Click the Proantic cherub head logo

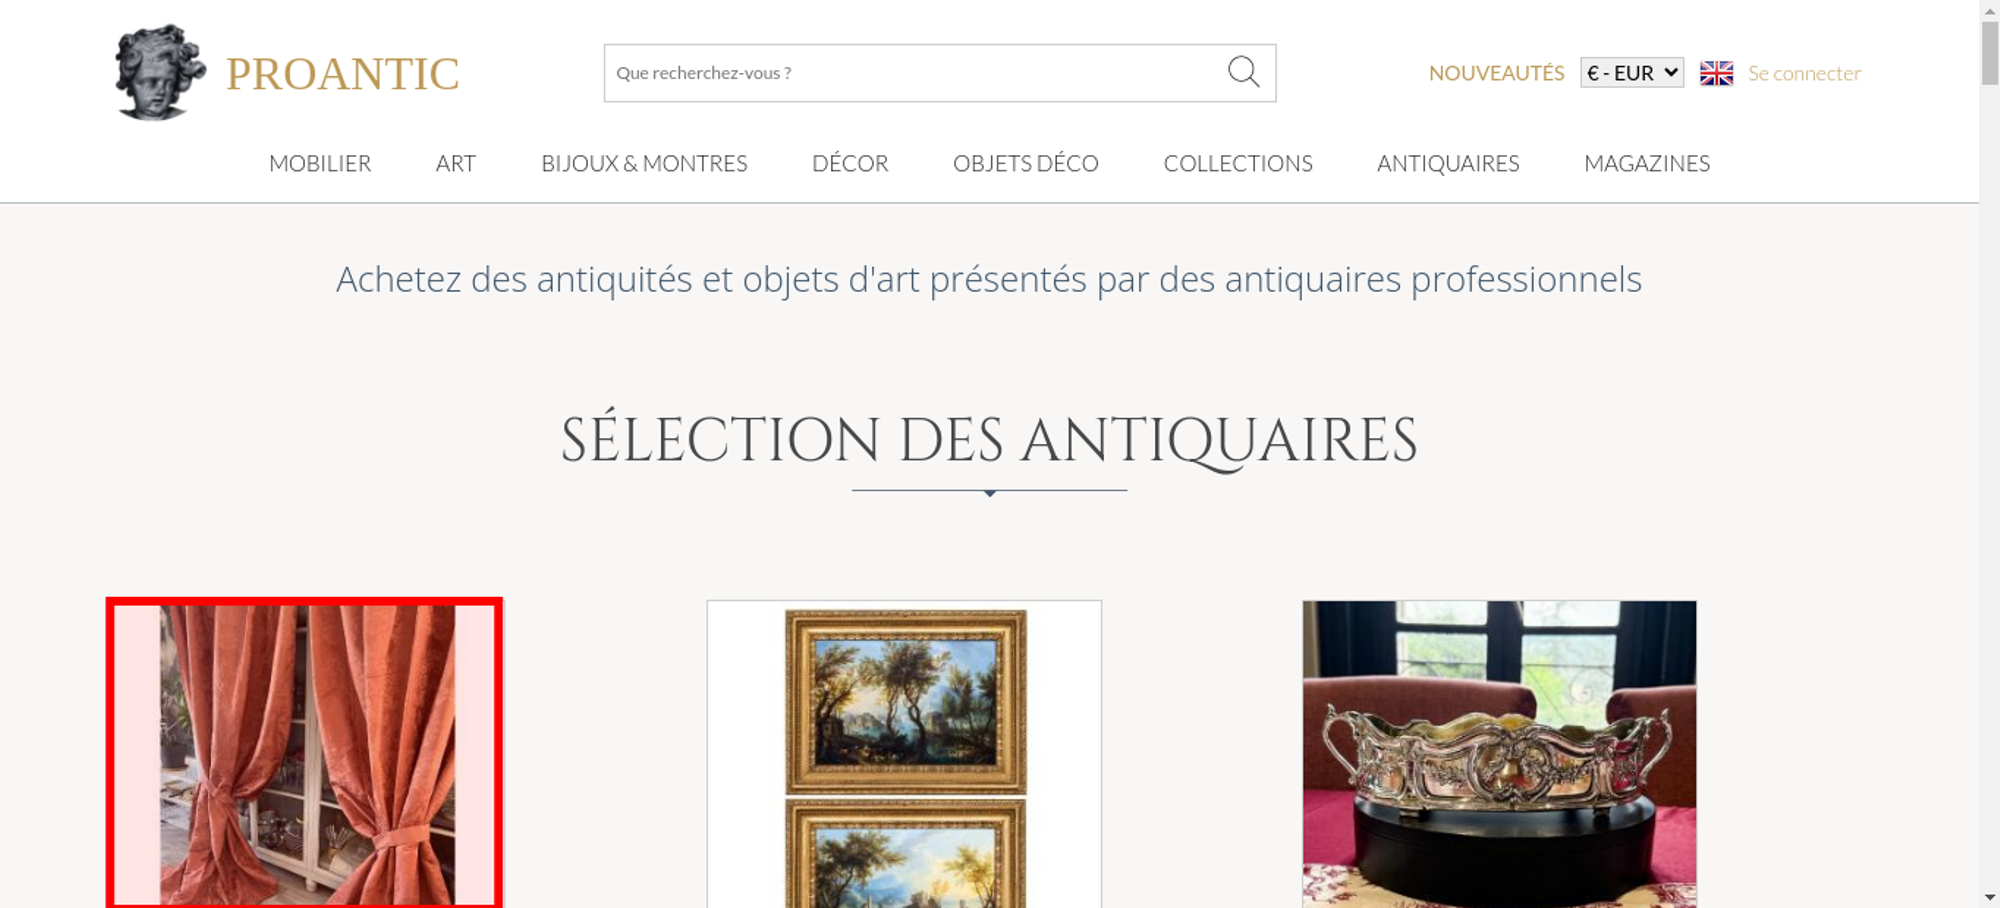160,73
